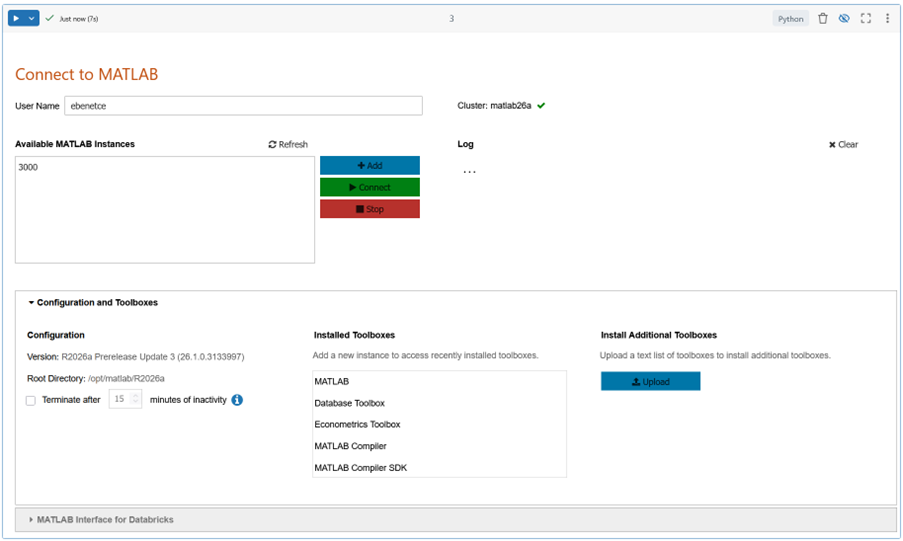Stop the selected MATLAB instance
This screenshot has height=541, width=903.
(370, 209)
